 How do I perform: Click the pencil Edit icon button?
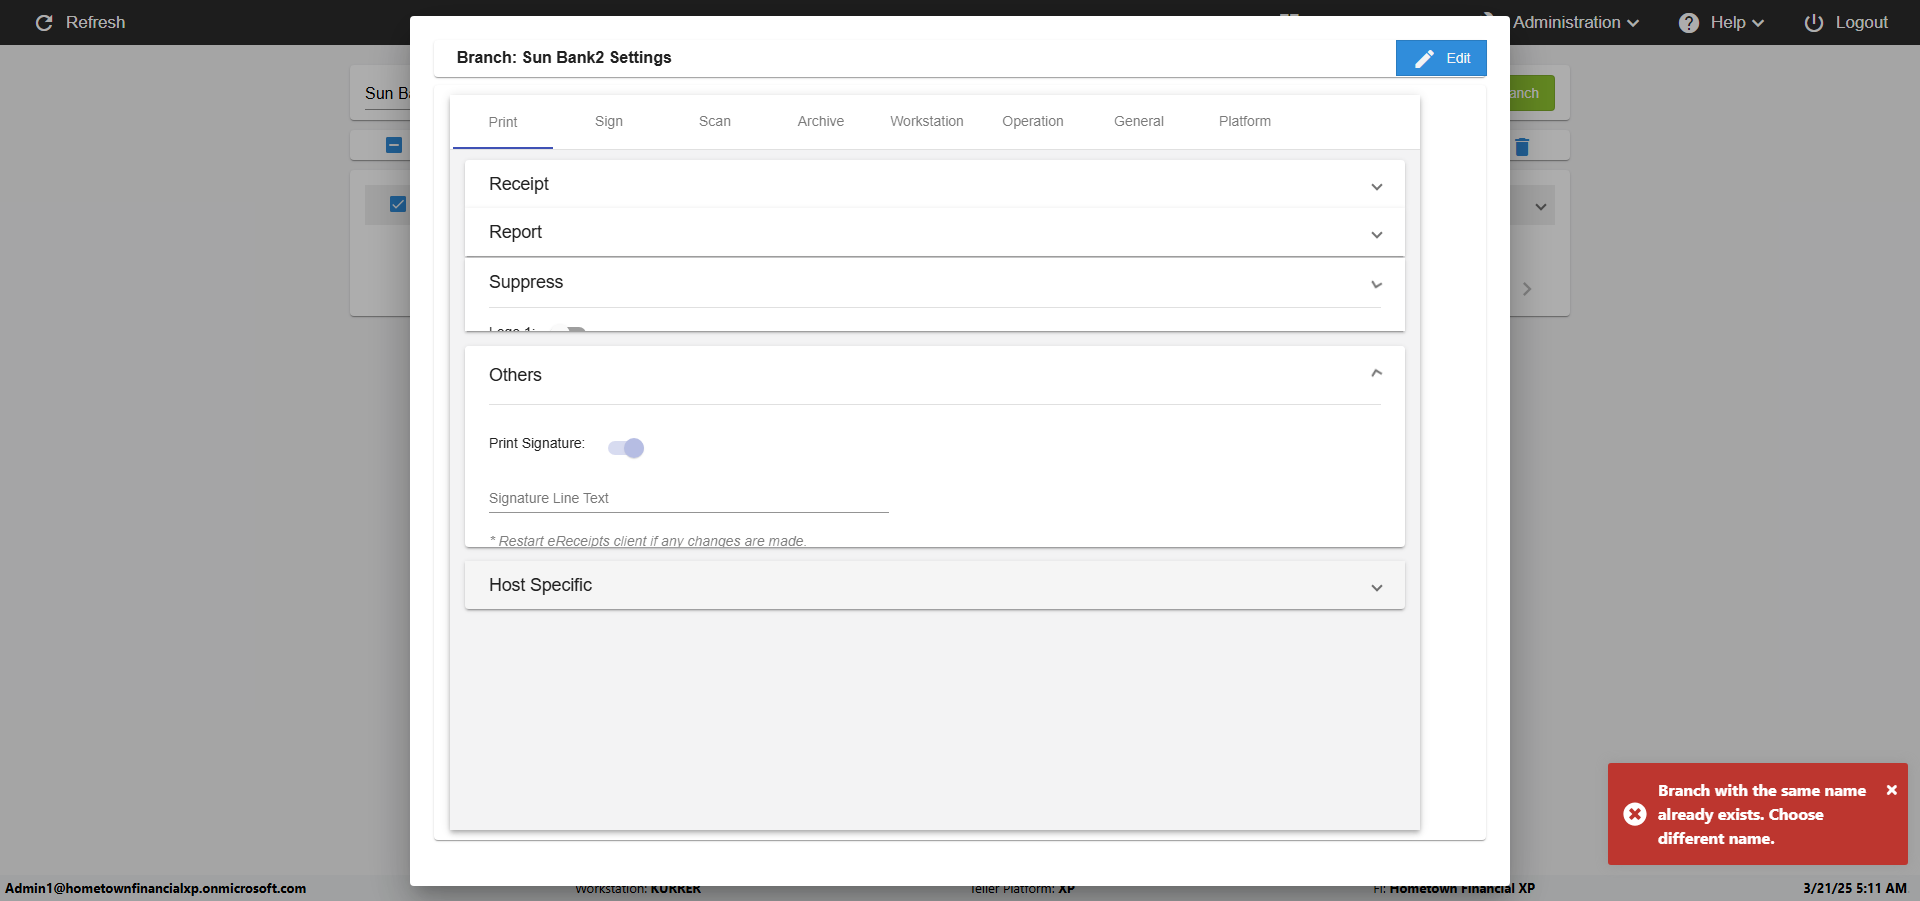pyautogui.click(x=1424, y=59)
